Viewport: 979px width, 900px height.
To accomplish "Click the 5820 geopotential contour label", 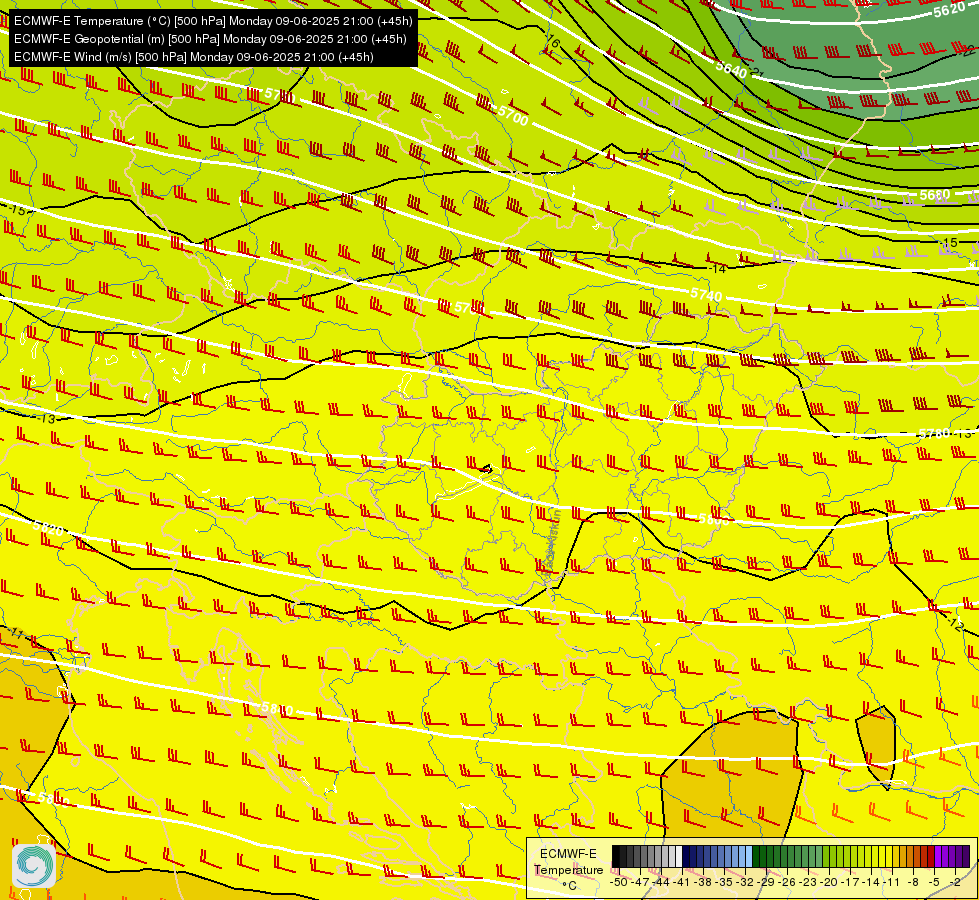I will pos(47,528).
